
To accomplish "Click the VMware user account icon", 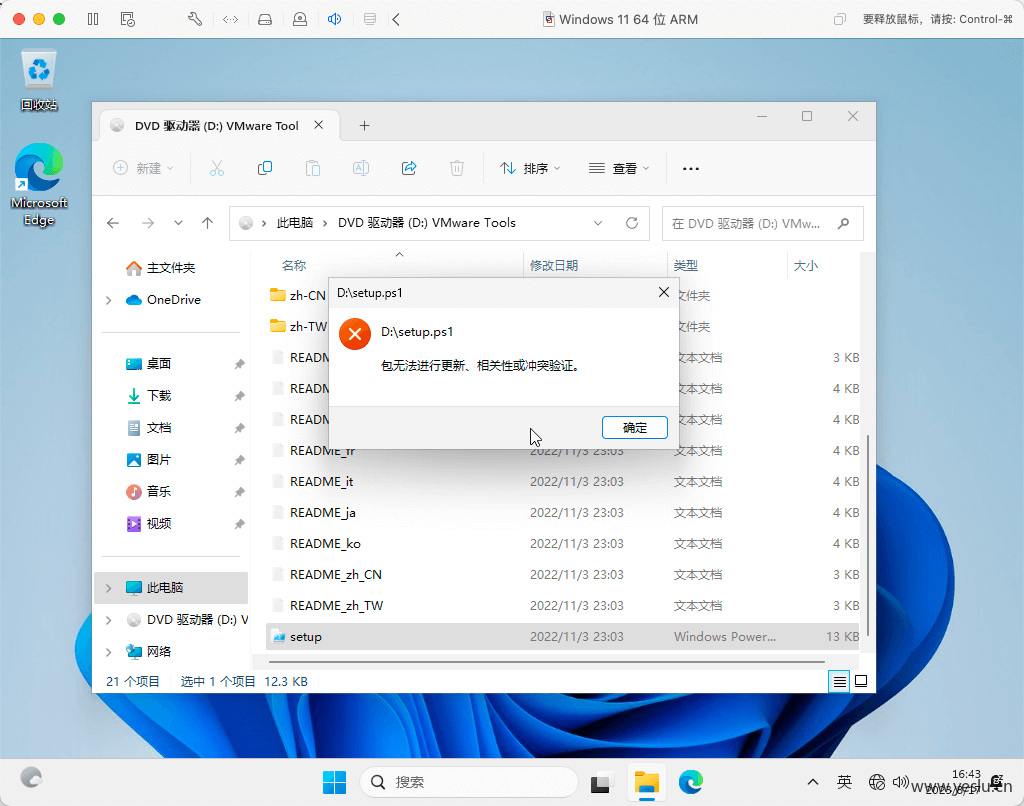I will (x=300, y=19).
